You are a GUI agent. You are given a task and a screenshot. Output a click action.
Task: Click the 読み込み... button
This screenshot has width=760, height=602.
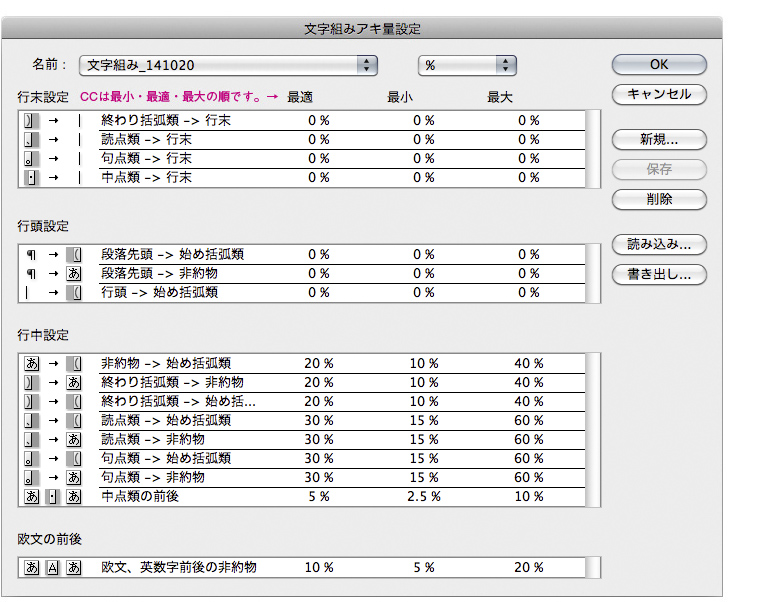[x=659, y=244]
